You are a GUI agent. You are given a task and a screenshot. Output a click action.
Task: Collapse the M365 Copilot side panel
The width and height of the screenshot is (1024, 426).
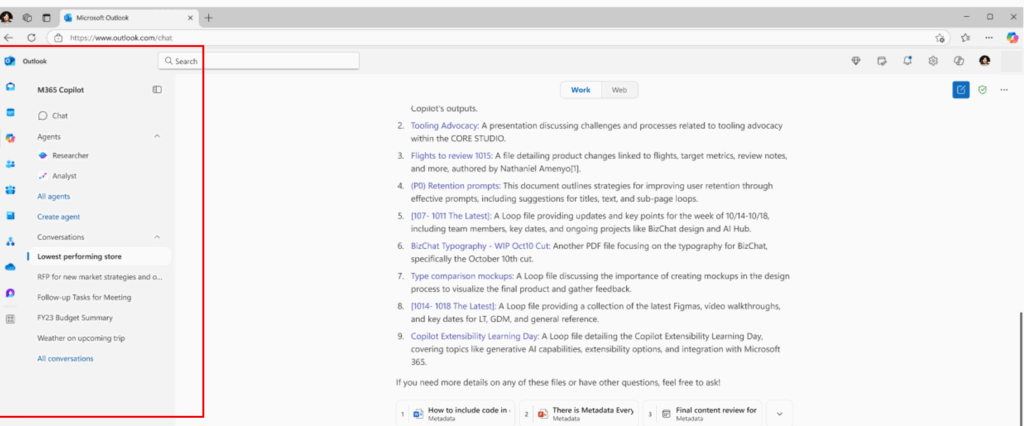click(x=157, y=90)
